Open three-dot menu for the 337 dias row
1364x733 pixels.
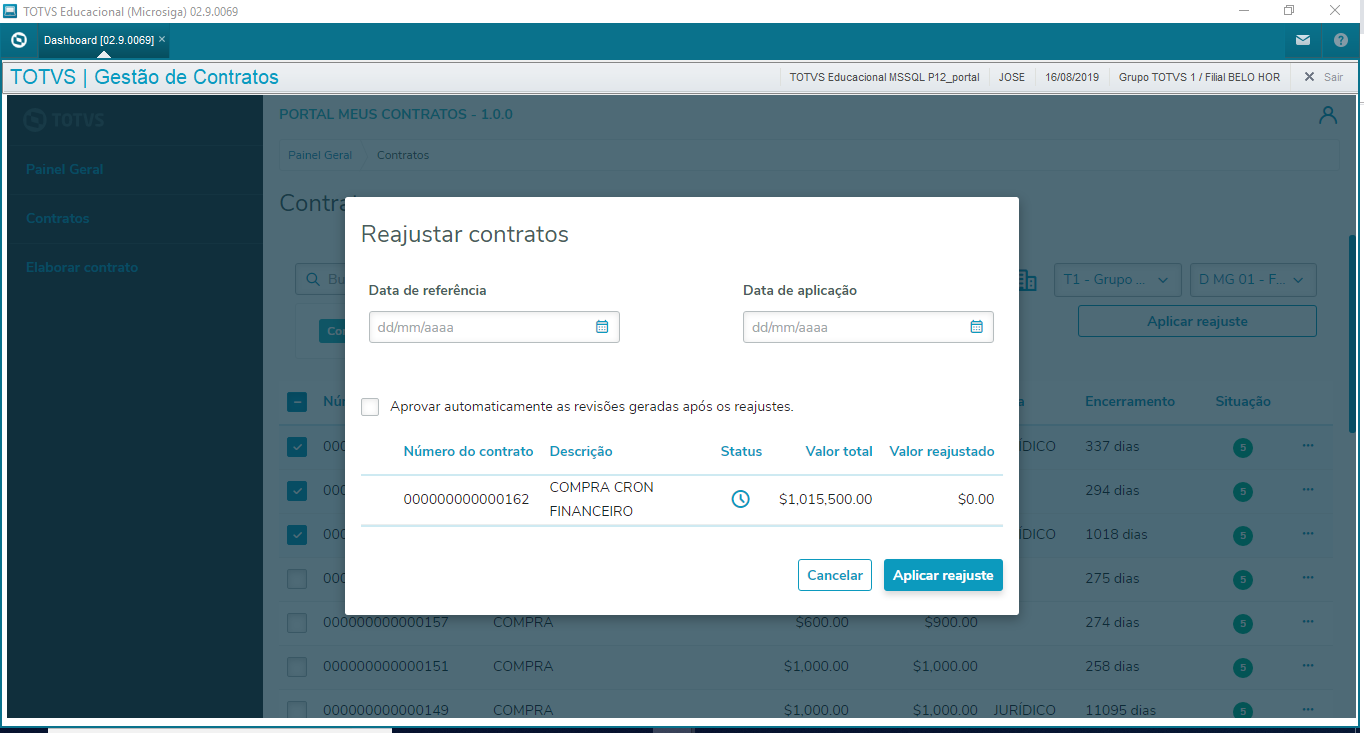(1308, 445)
